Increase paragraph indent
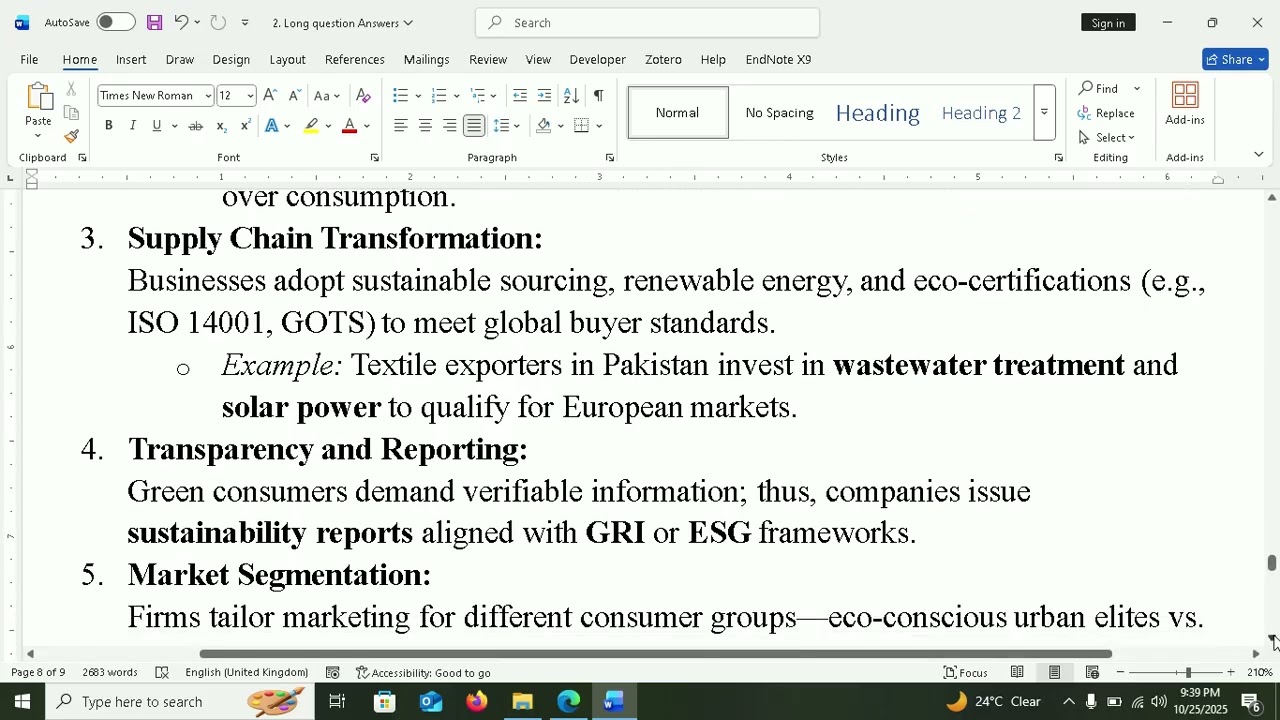 click(544, 96)
